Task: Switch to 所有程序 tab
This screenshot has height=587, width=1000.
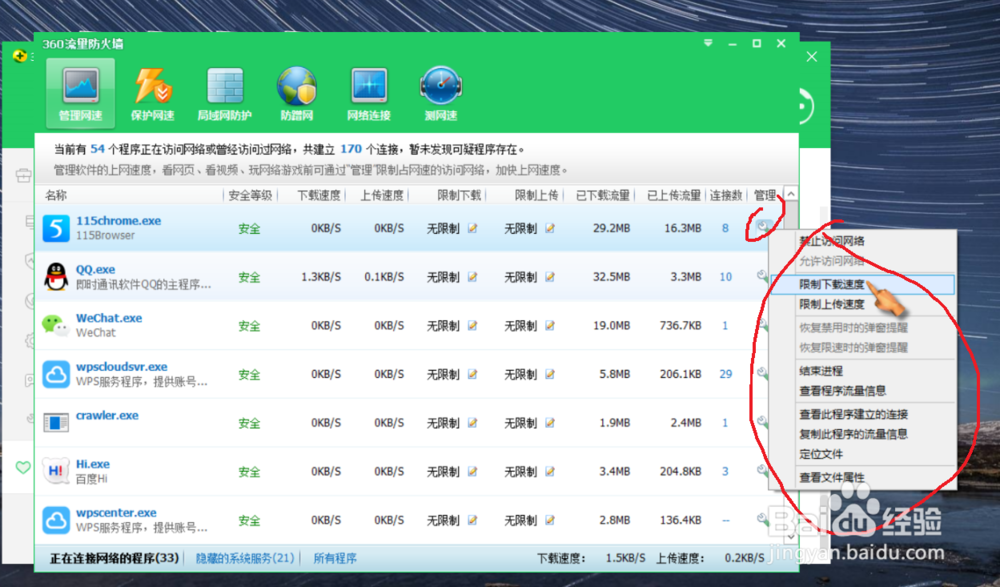Action: (x=335, y=558)
